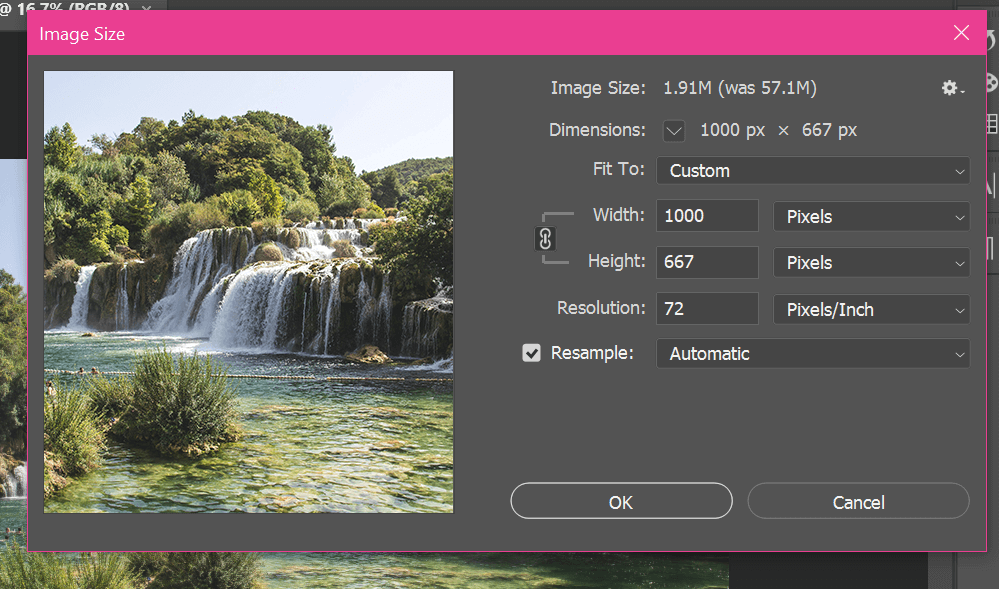Click the Width field showing 1000
This screenshot has height=589, width=999.
707,216
